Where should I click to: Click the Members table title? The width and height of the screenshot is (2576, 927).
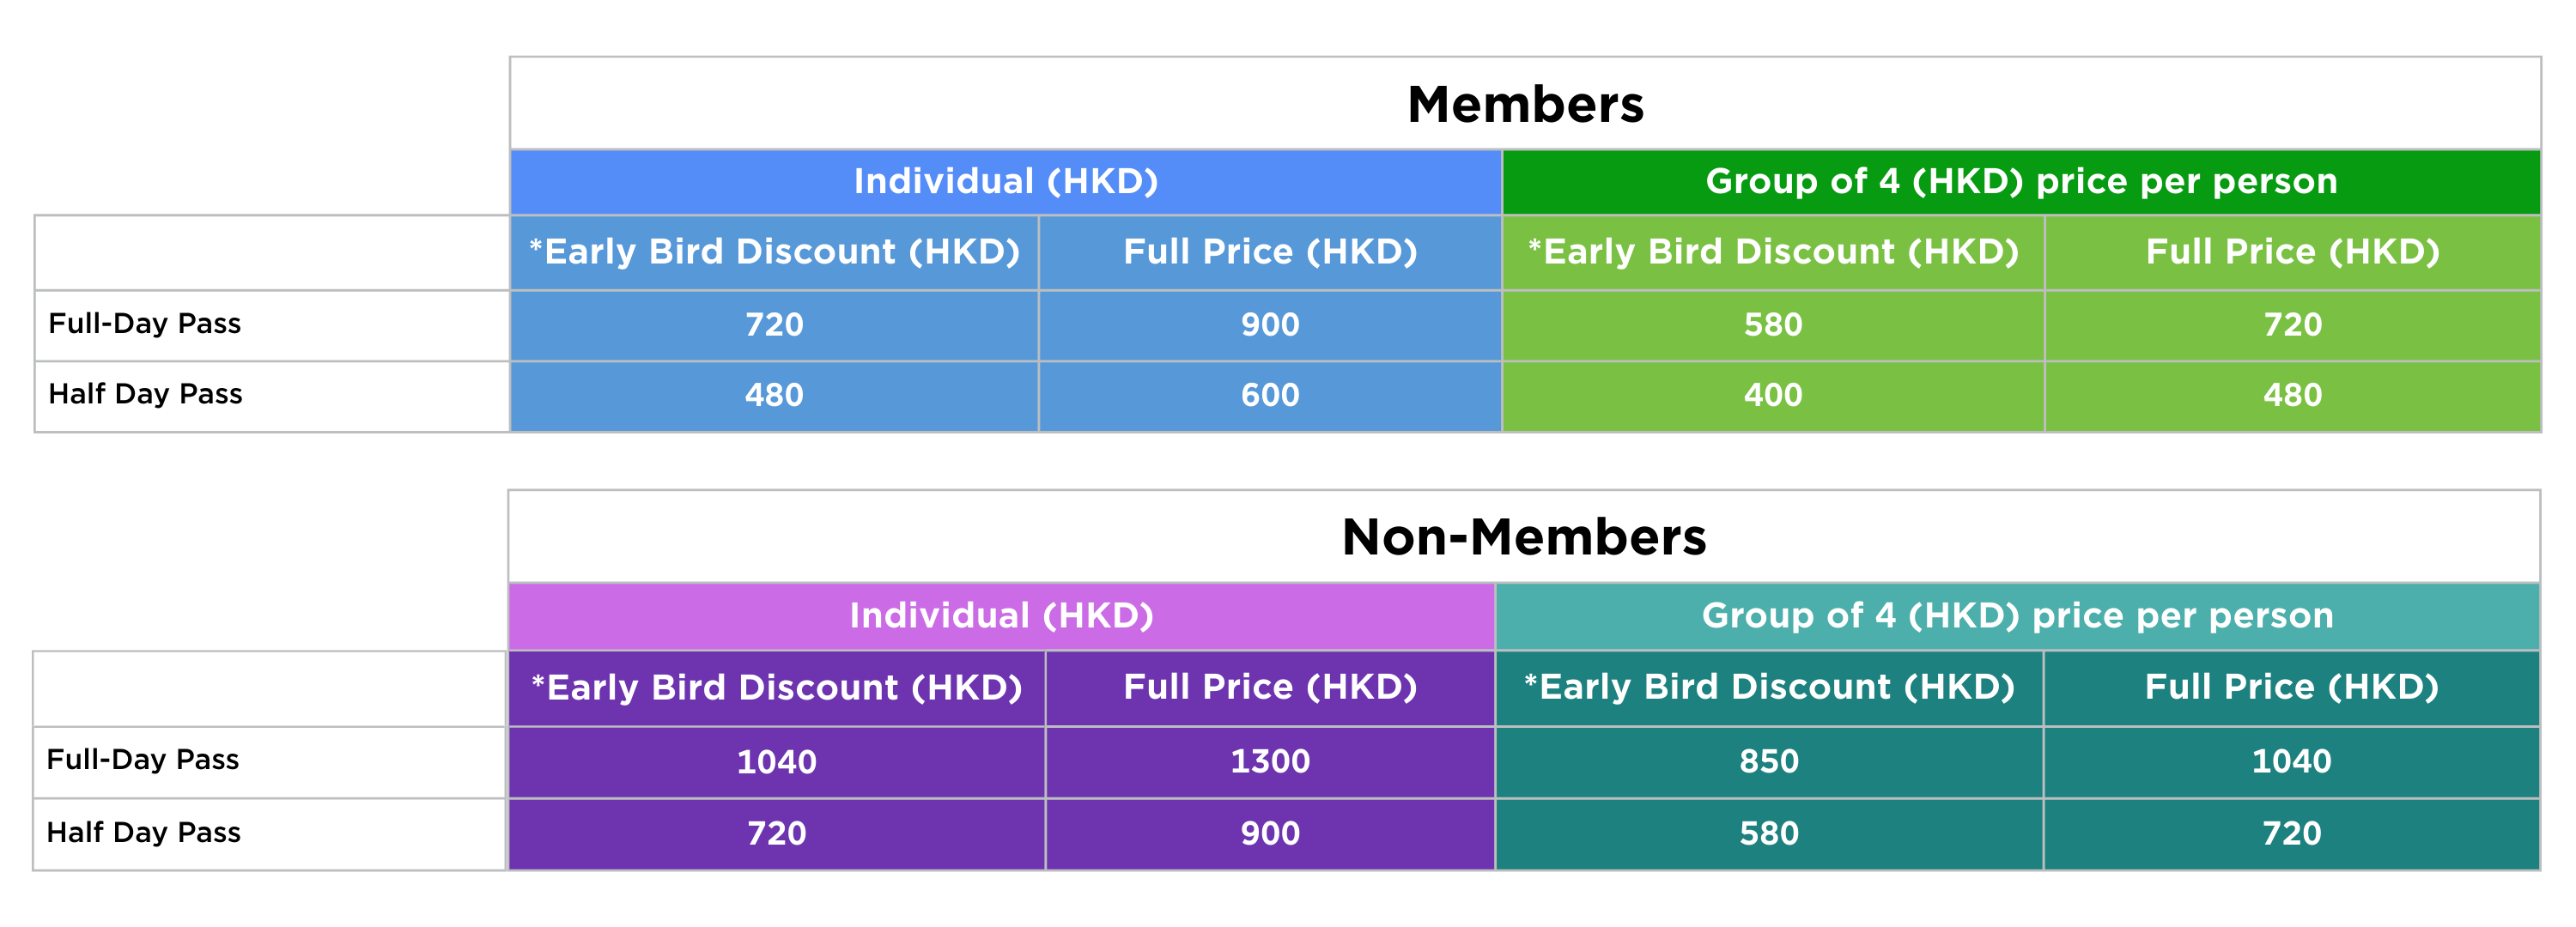(1525, 105)
